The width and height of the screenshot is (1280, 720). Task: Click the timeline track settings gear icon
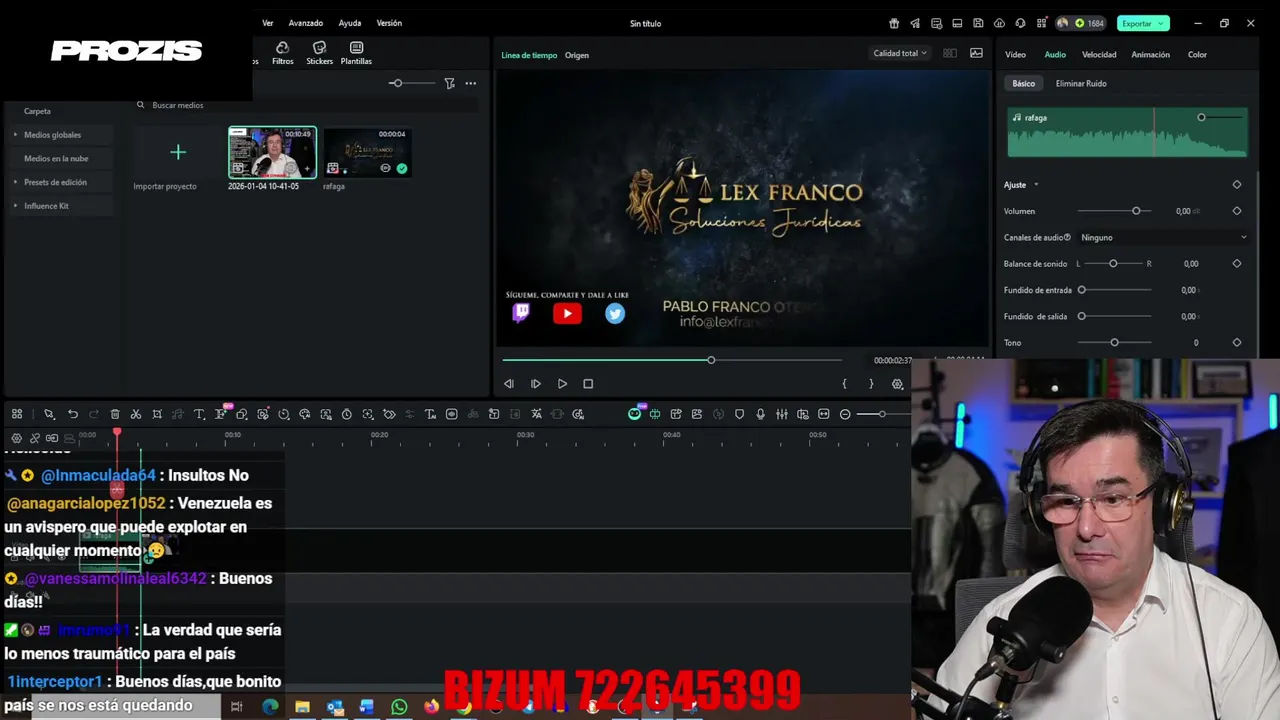click(x=16, y=438)
